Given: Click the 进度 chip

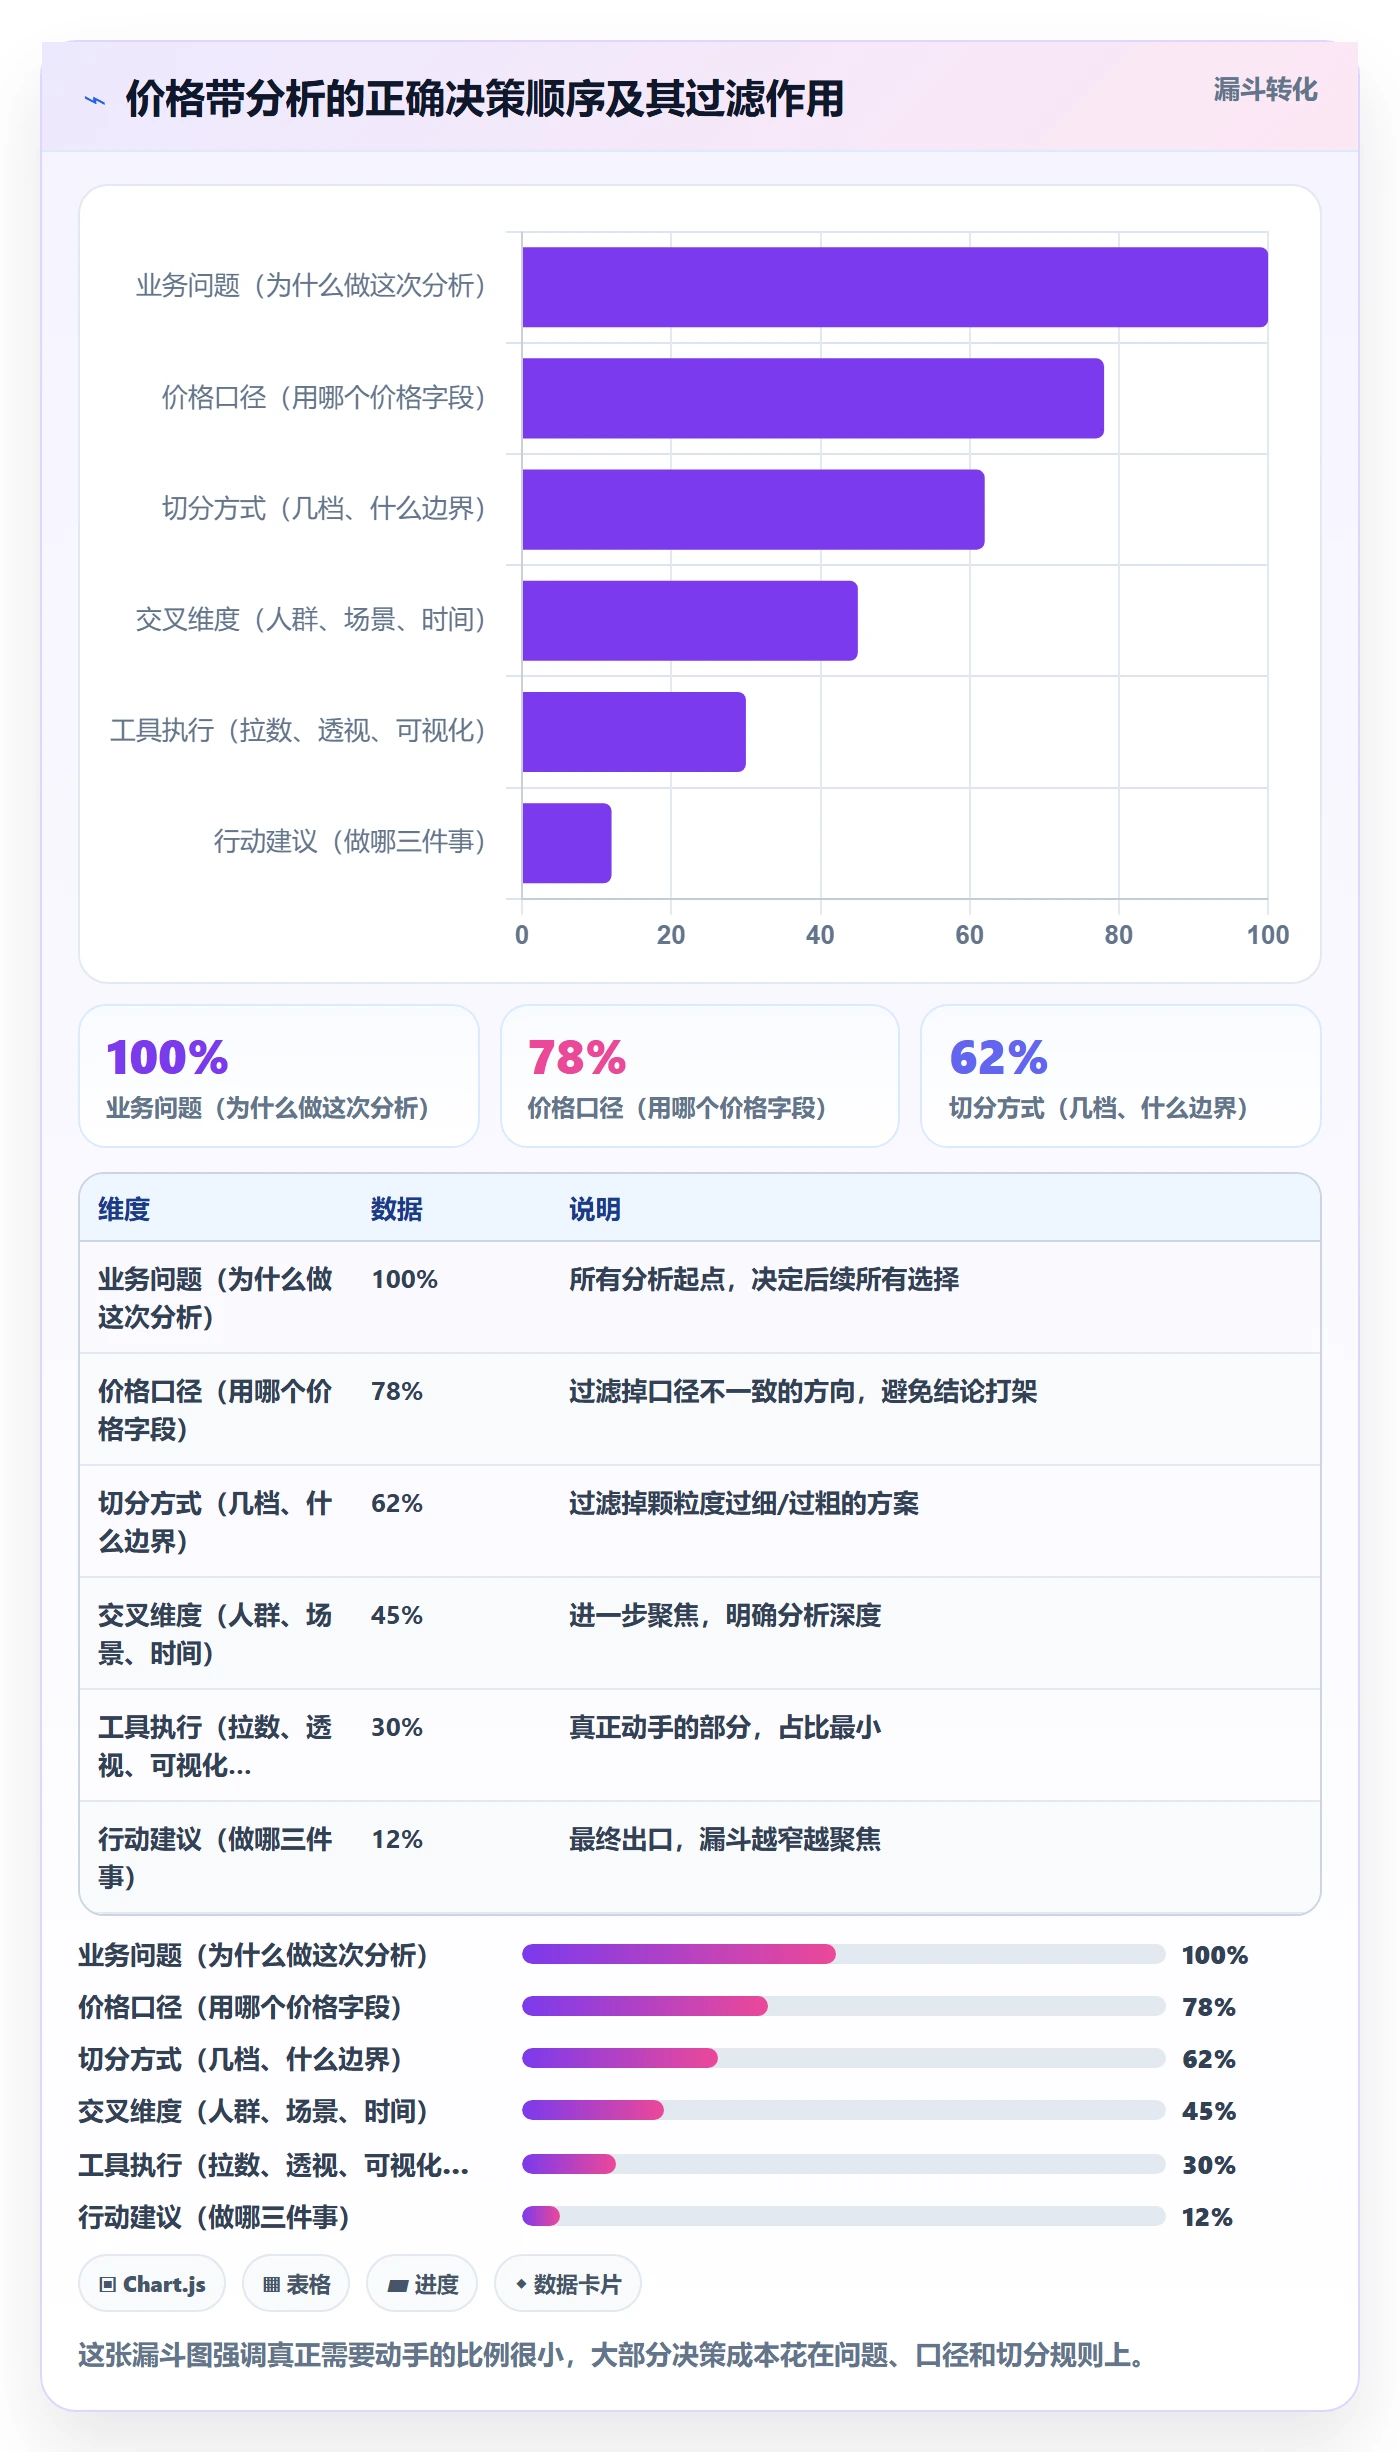Looking at the screenshot, I should [x=422, y=2284].
